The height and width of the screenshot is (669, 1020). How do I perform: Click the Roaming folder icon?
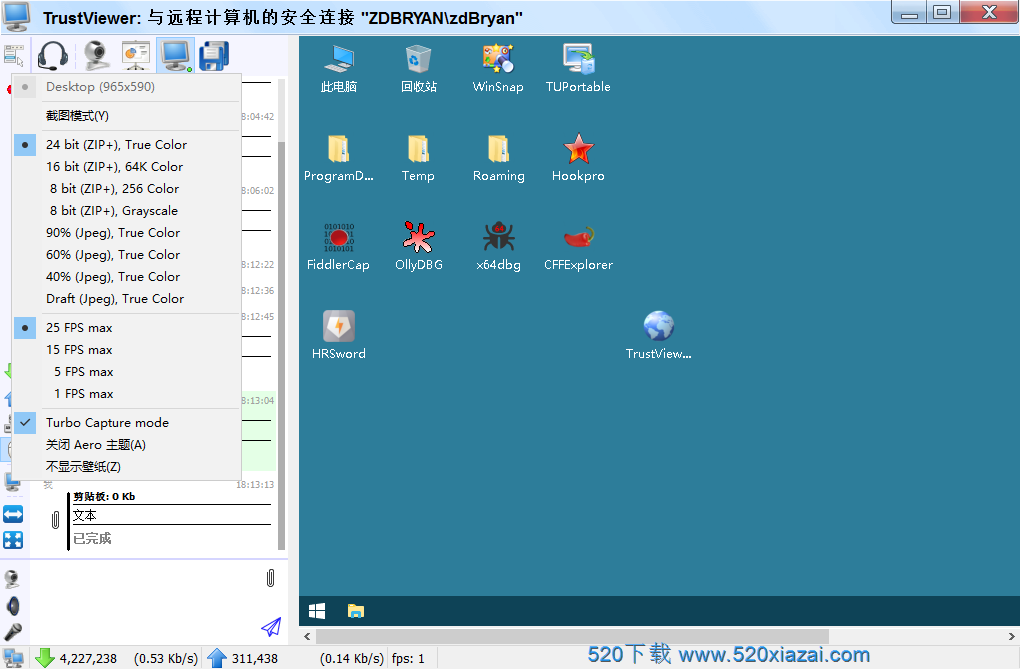(x=498, y=157)
